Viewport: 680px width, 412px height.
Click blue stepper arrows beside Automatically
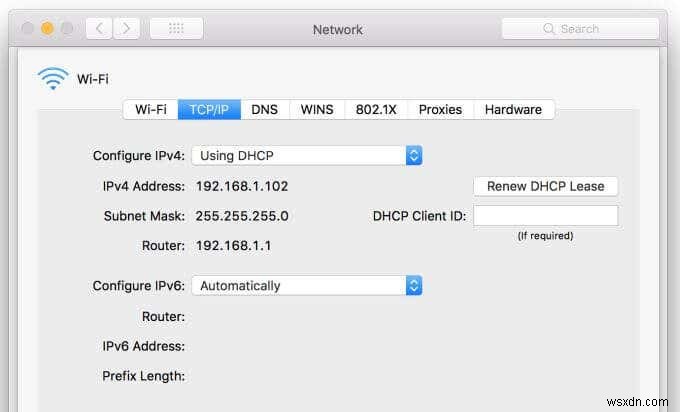(414, 285)
